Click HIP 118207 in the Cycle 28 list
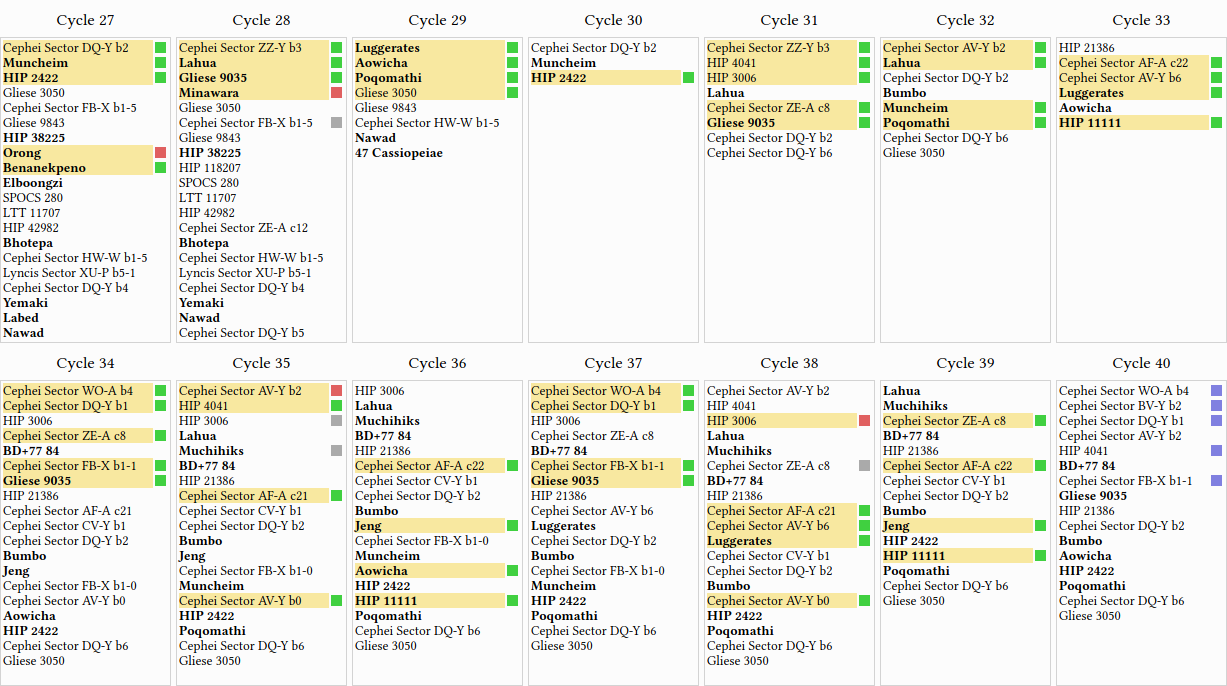 [210, 168]
